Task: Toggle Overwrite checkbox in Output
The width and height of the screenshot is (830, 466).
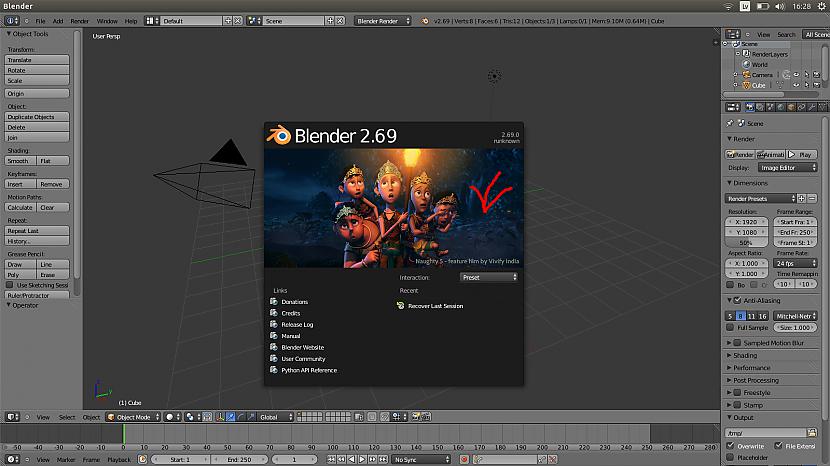Action: tap(730, 446)
